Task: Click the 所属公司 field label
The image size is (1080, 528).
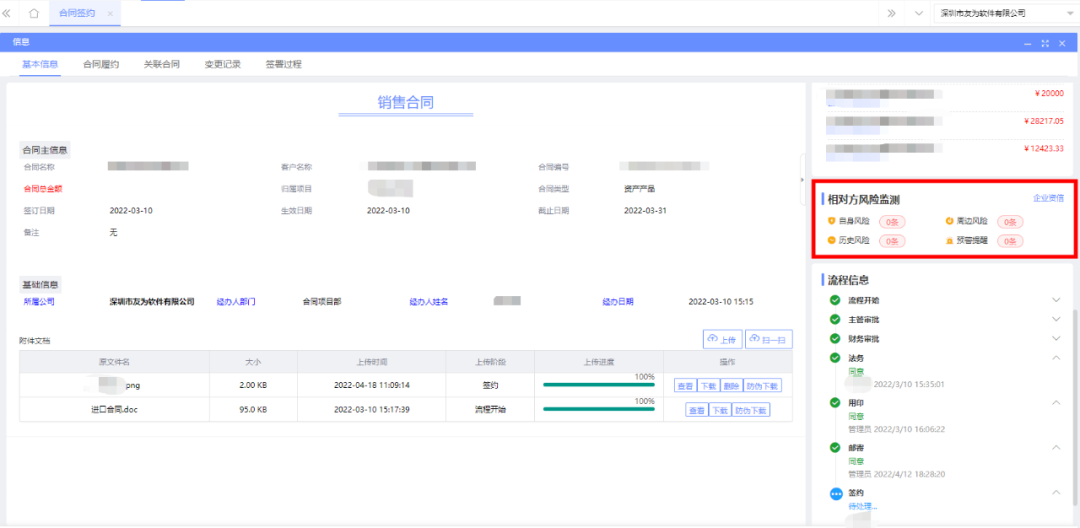Action: pyautogui.click(x=39, y=302)
